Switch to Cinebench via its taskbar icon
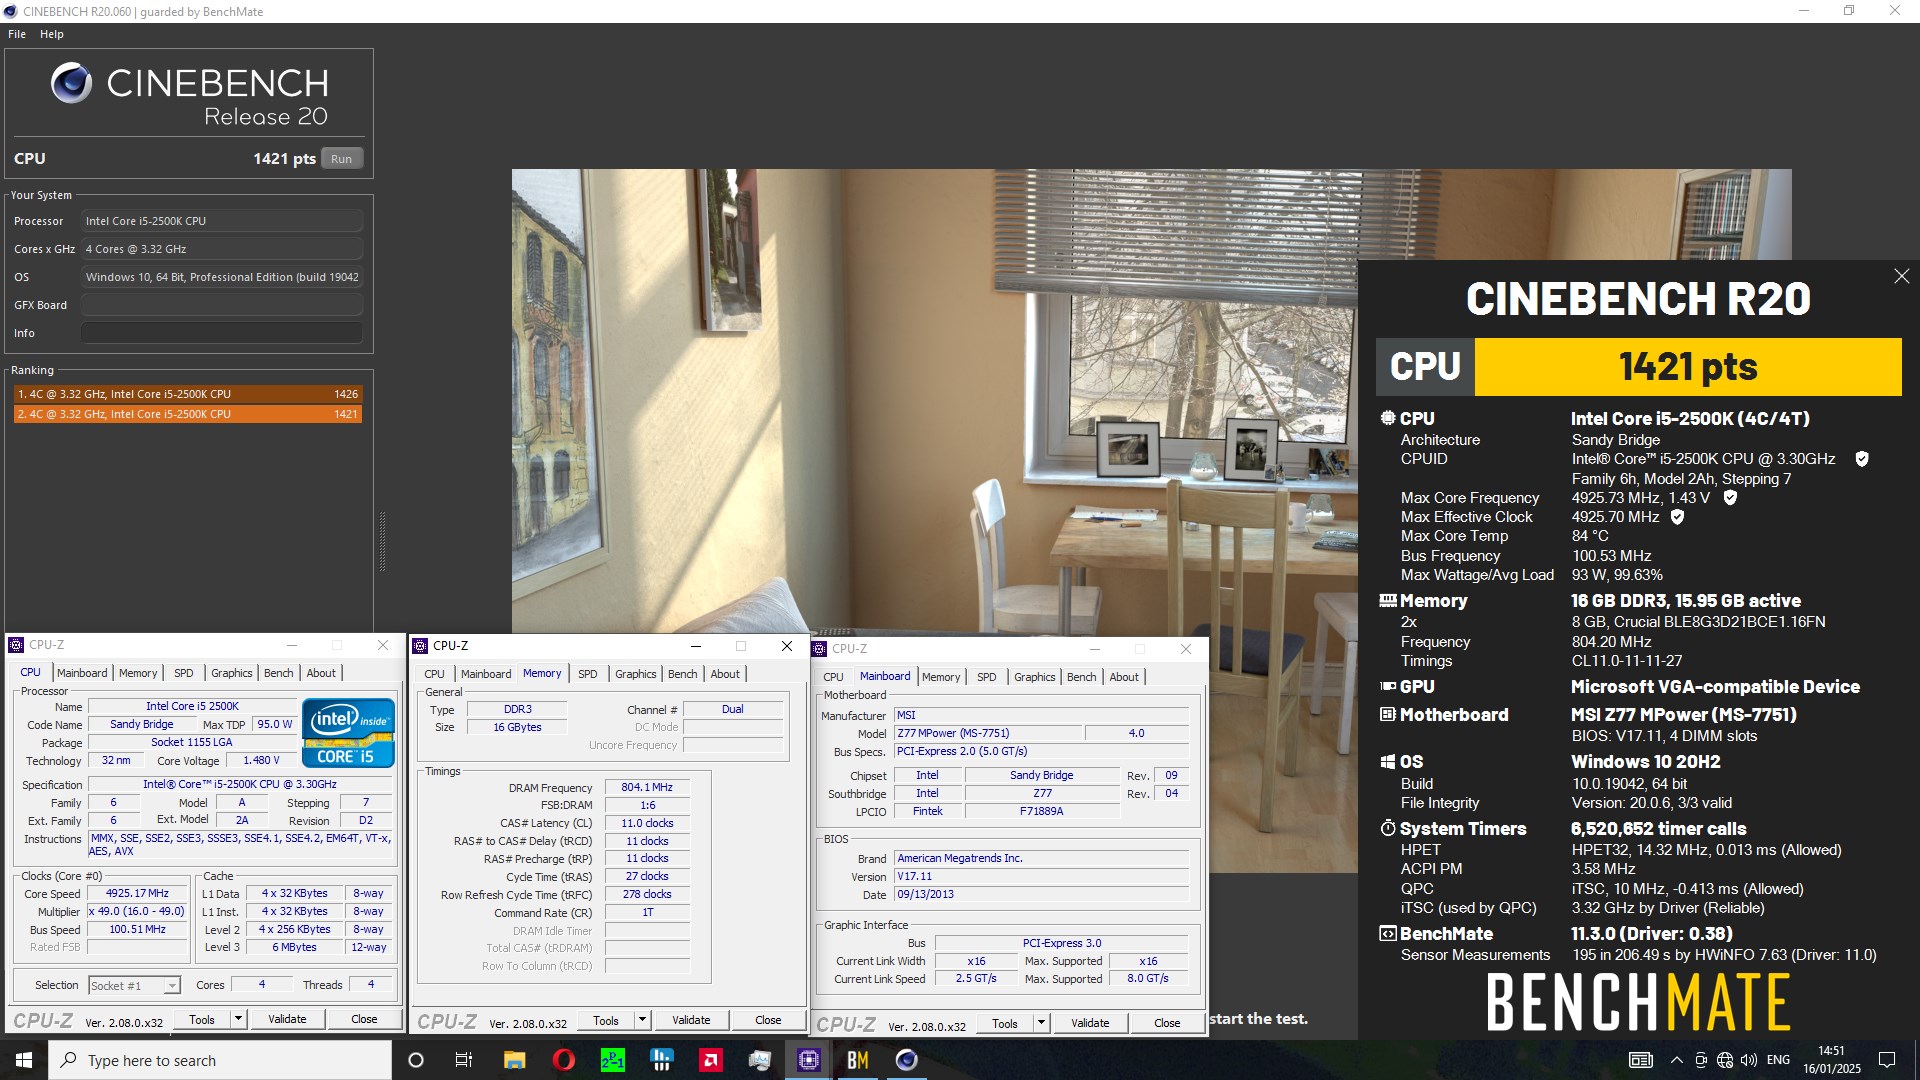The image size is (1920, 1080). (906, 1060)
